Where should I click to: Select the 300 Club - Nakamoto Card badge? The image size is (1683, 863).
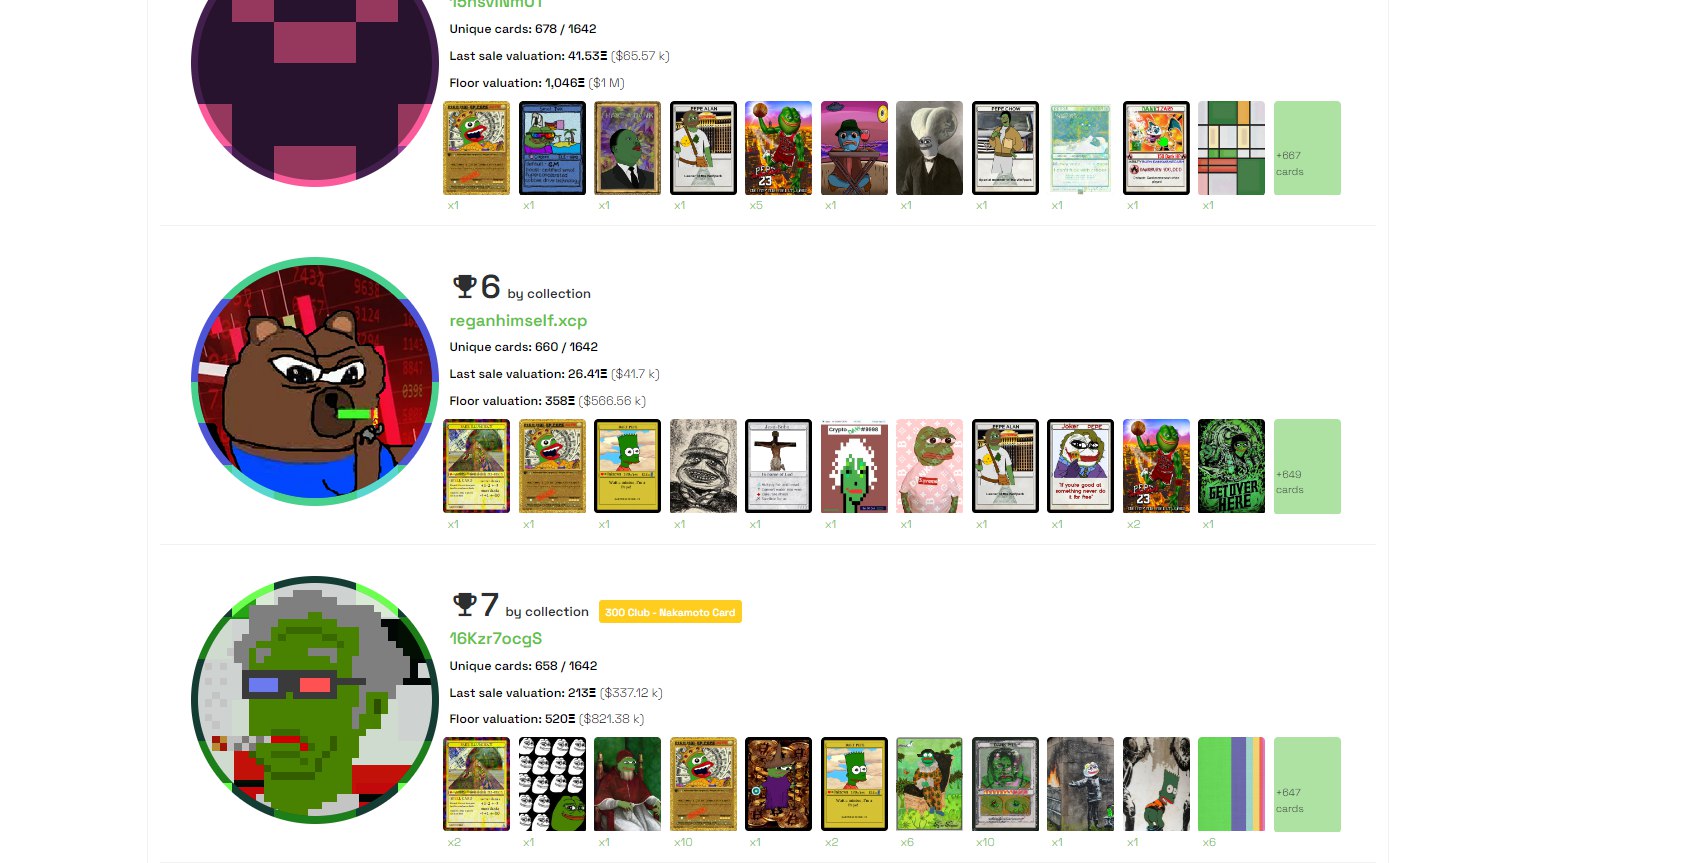click(x=670, y=612)
